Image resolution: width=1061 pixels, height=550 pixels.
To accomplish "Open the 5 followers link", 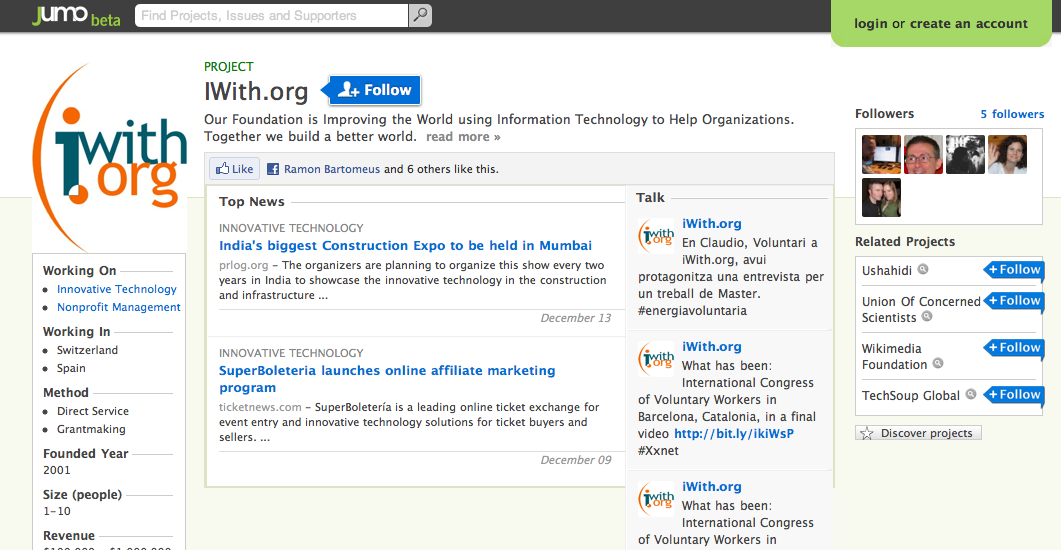I will (1012, 114).
